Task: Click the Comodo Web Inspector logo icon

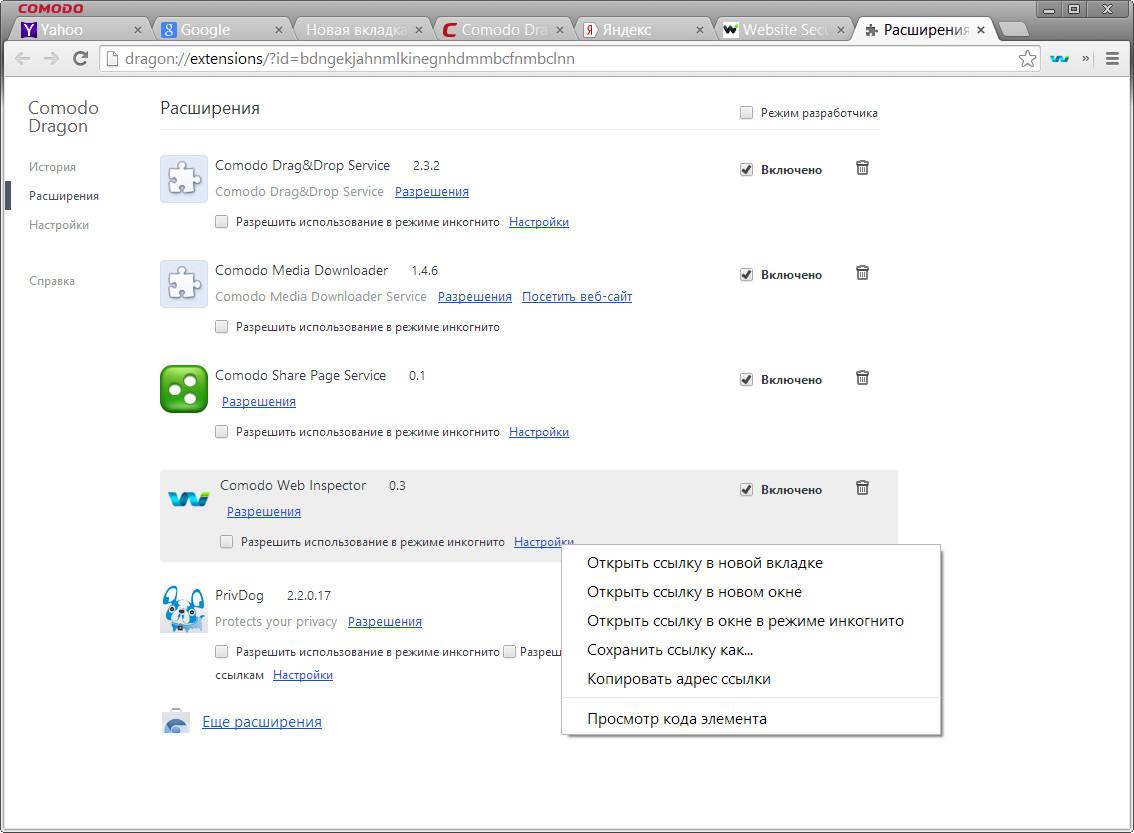Action: point(188,498)
